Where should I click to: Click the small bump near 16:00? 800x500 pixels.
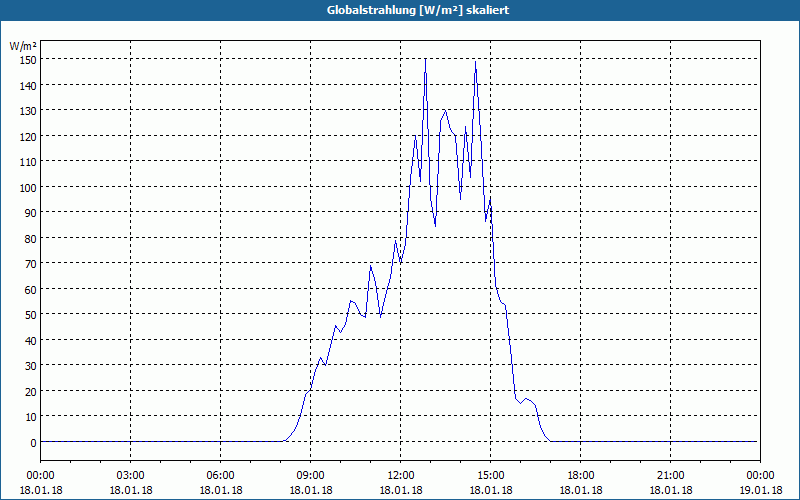[527, 399]
